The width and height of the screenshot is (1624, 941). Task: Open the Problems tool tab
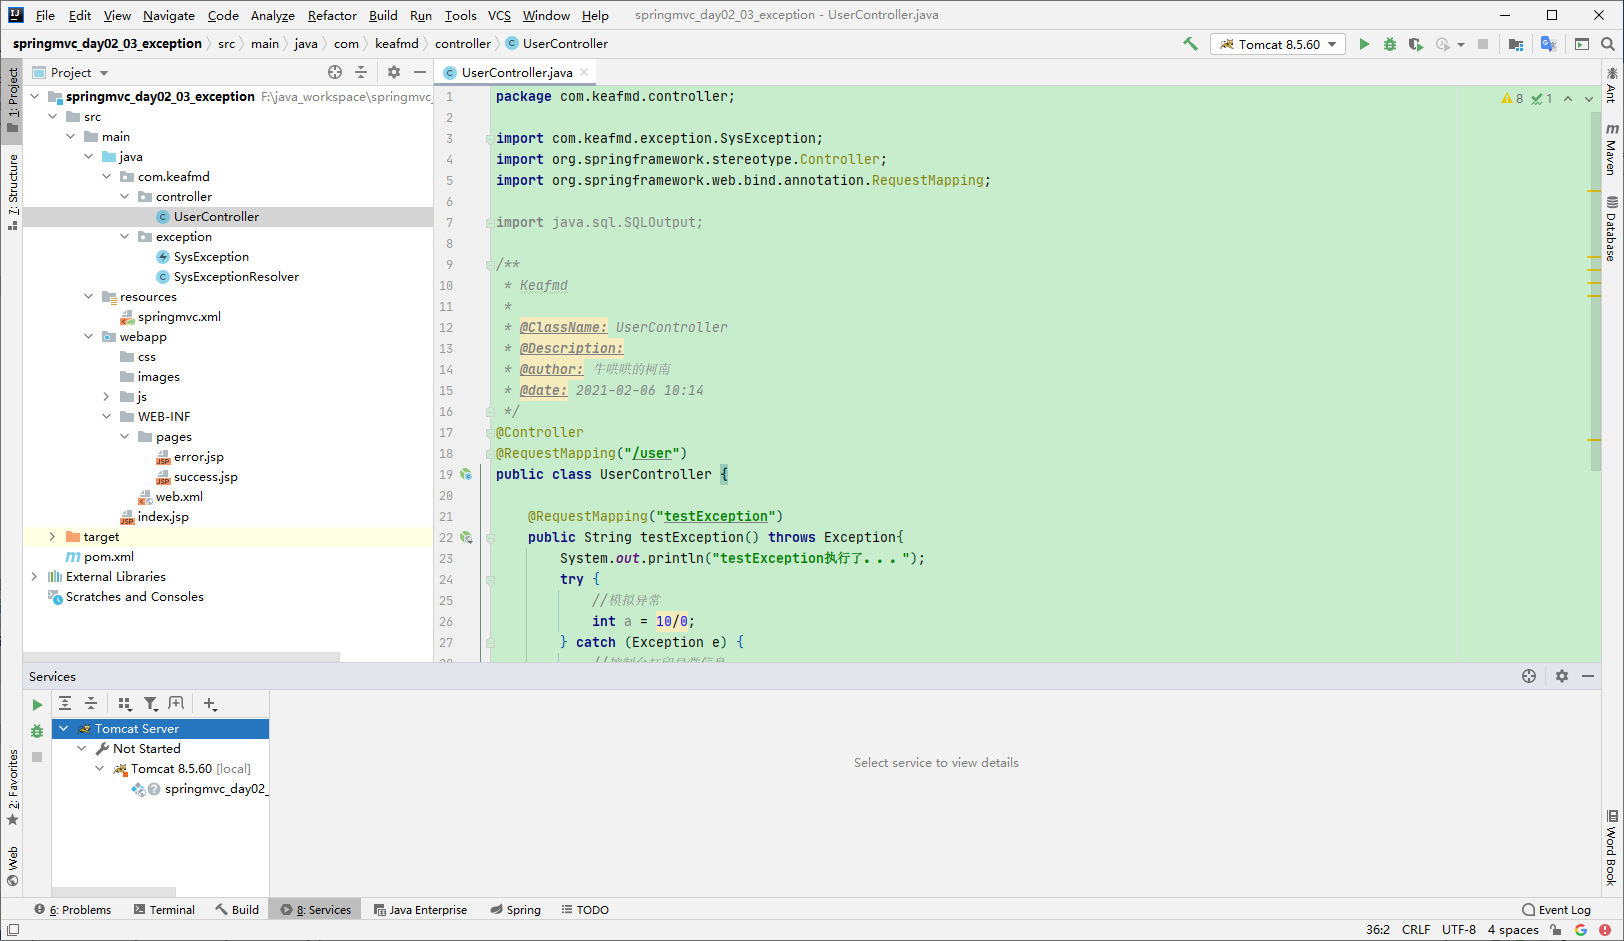point(72,910)
